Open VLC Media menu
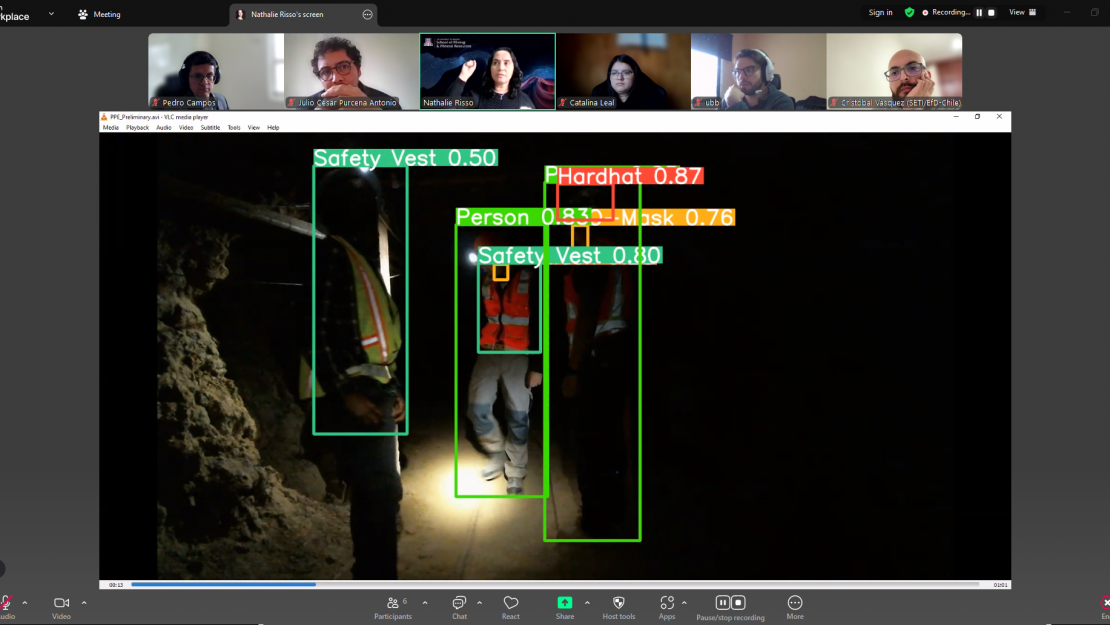Image resolution: width=1110 pixels, height=625 pixels. click(111, 128)
